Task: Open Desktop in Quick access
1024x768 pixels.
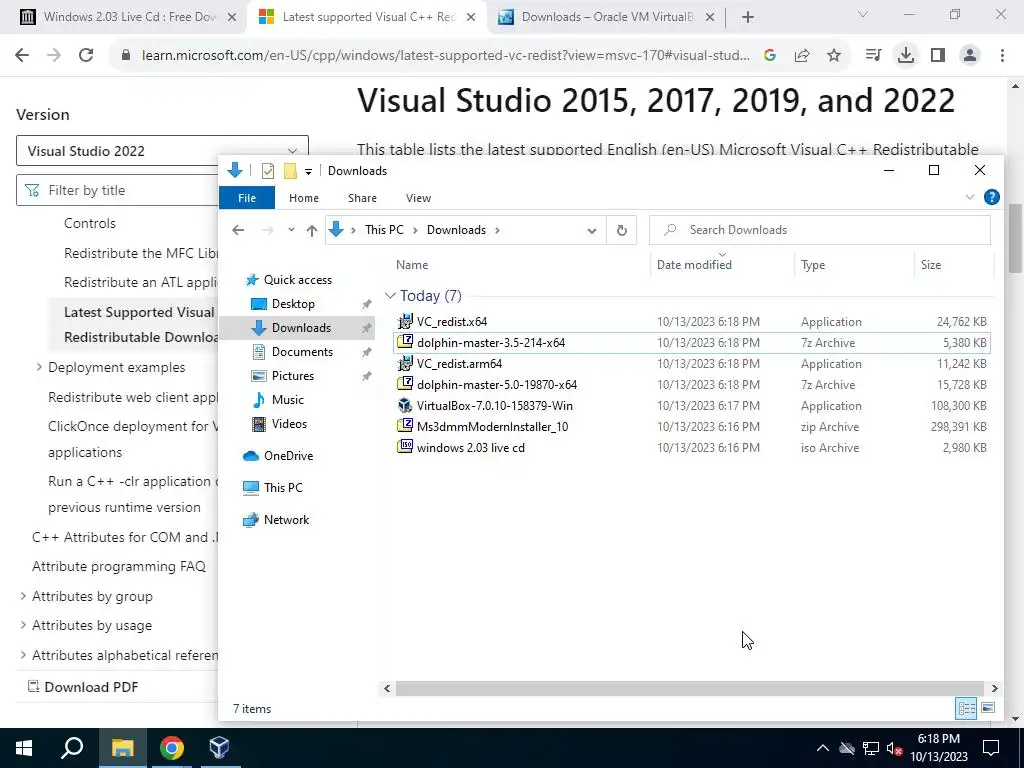Action: pos(293,304)
